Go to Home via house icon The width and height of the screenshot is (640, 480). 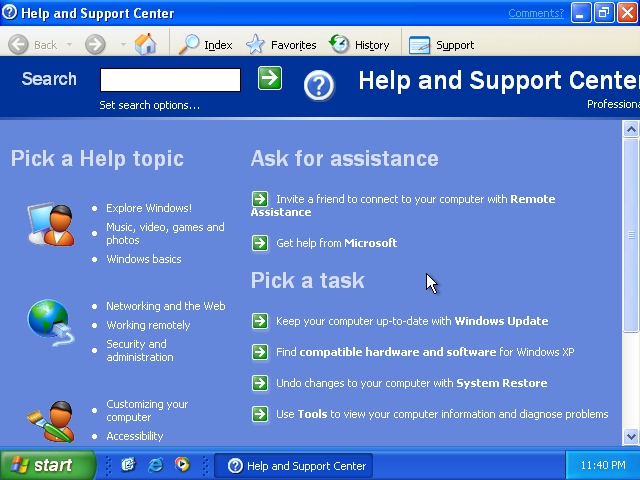tap(145, 44)
